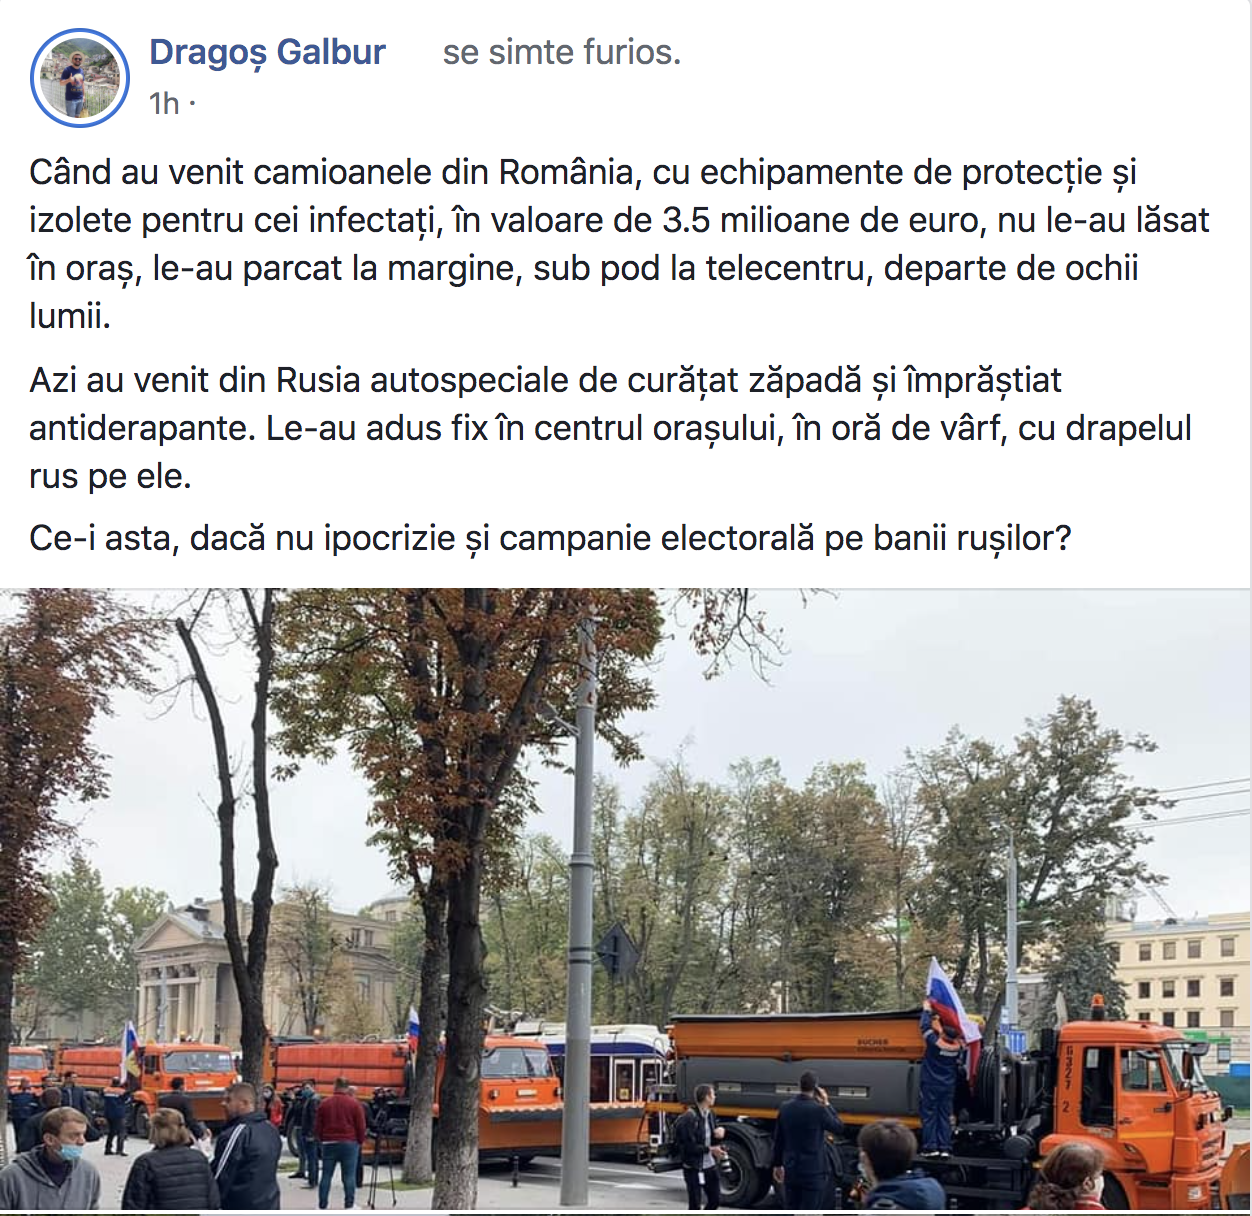Open the attached photo of orange trucks

click(x=626, y=901)
